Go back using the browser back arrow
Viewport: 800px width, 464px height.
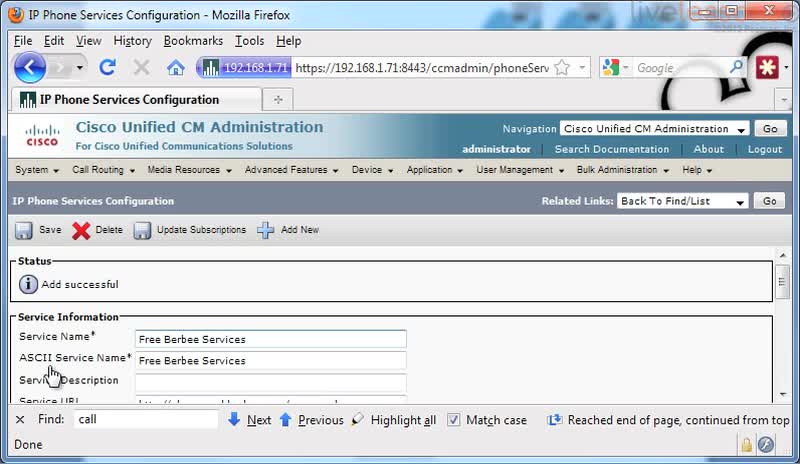(x=30, y=67)
